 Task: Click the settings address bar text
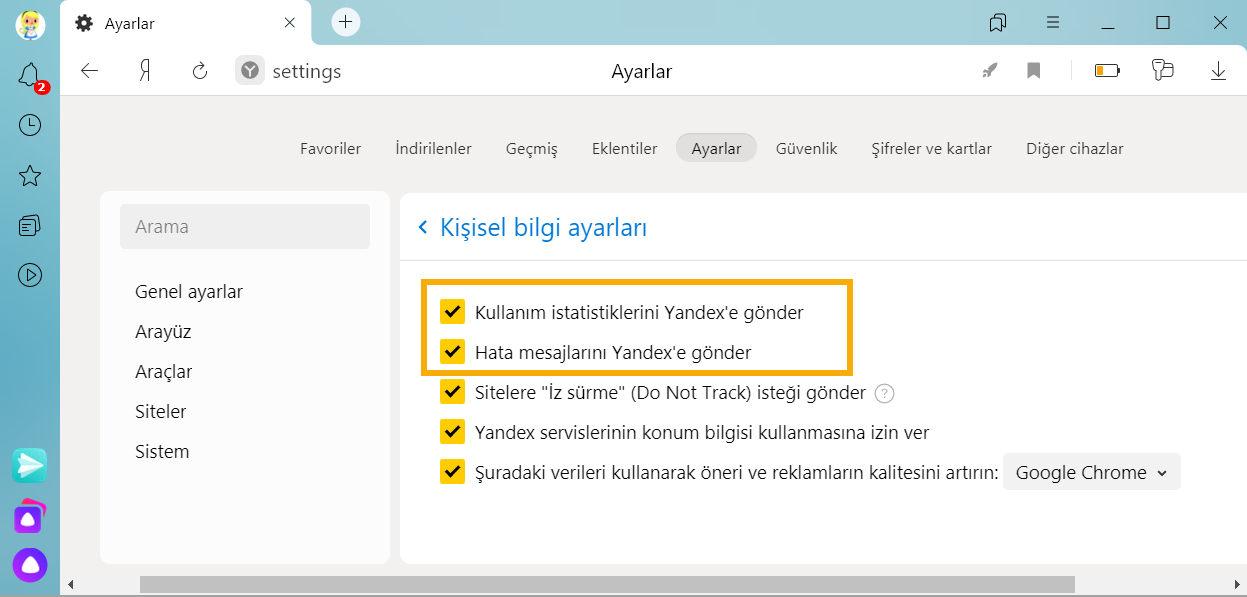click(307, 71)
